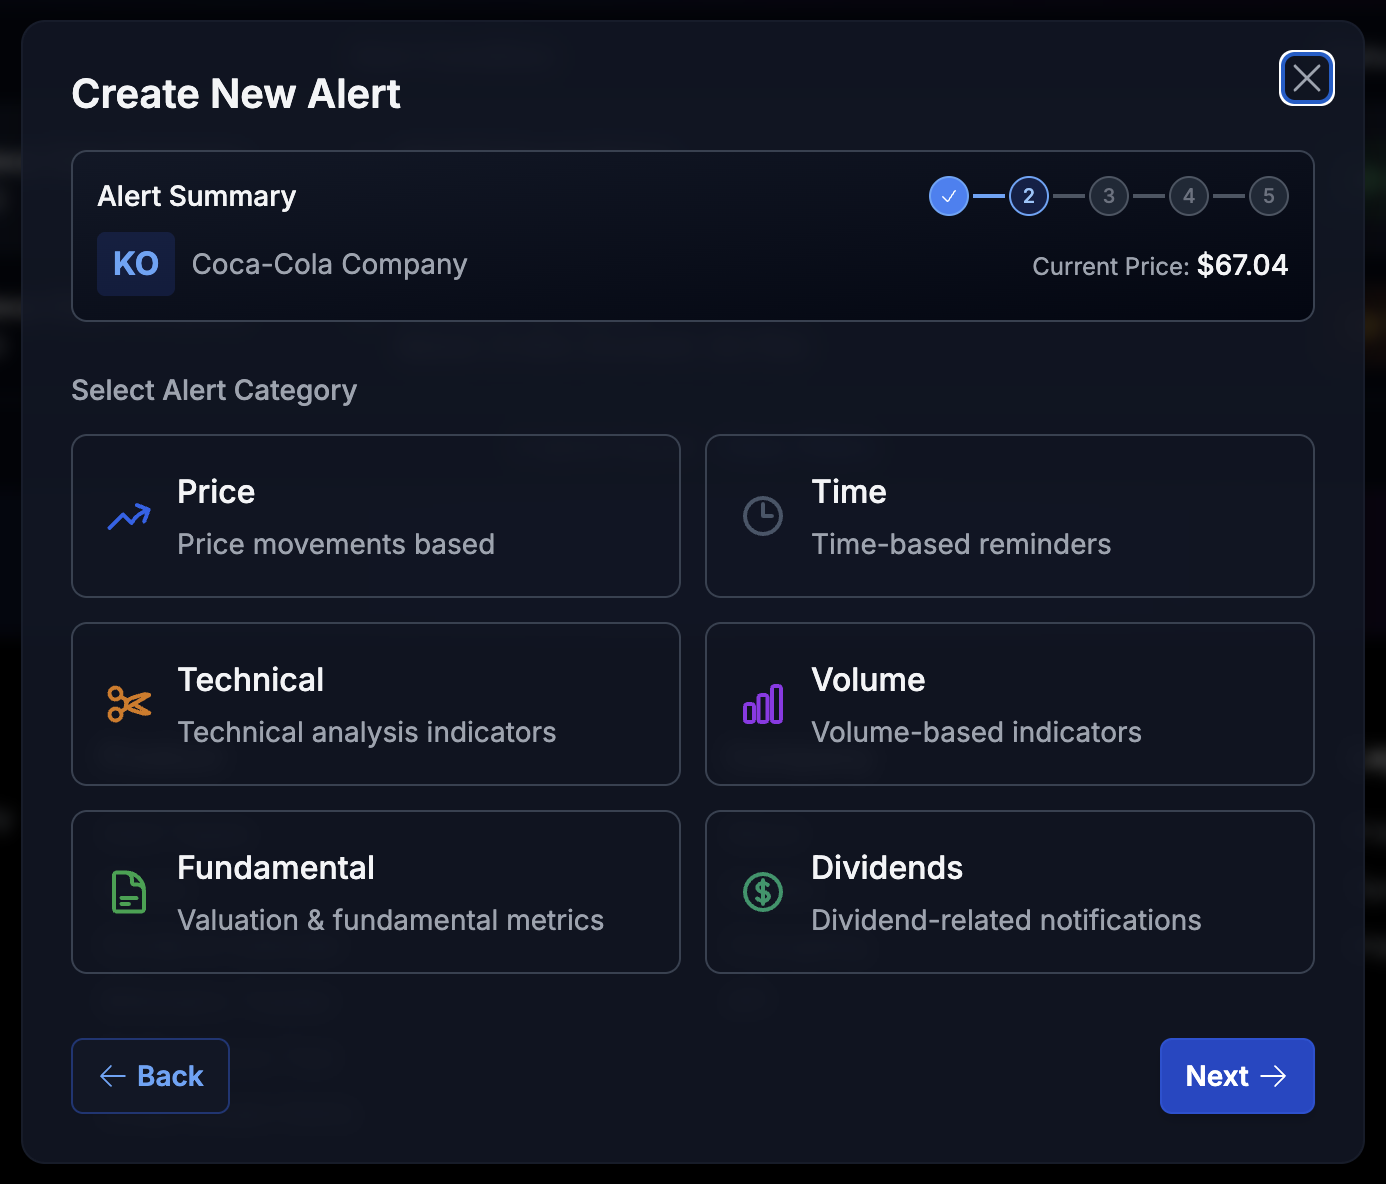
Task: Choose the Volume-based indicators category
Action: pos(1009,704)
